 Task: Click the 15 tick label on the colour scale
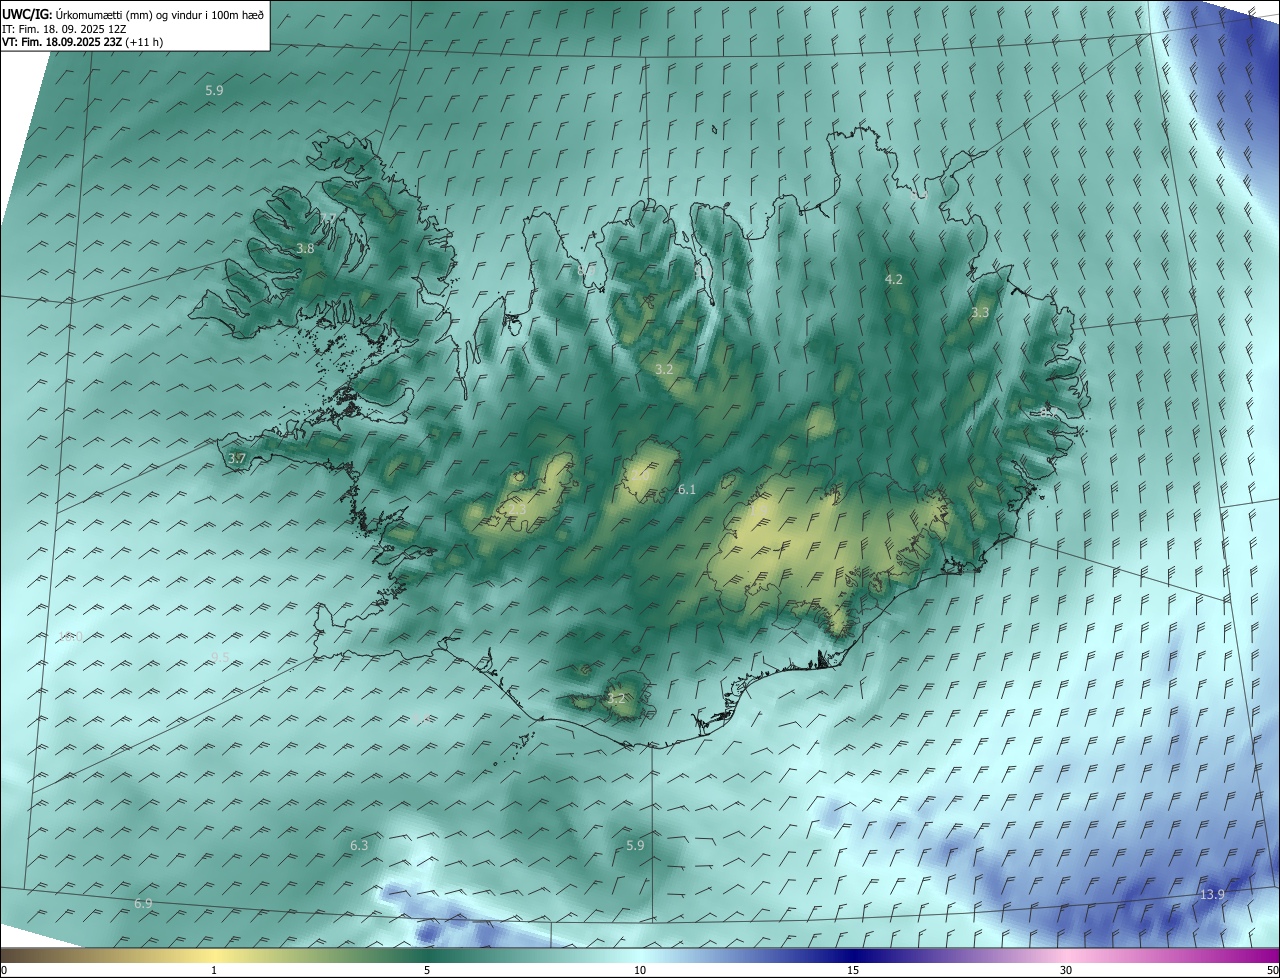(x=853, y=971)
